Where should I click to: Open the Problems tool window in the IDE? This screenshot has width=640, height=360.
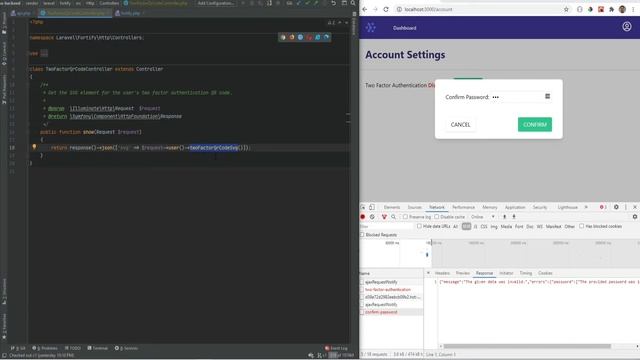[x=45, y=348]
